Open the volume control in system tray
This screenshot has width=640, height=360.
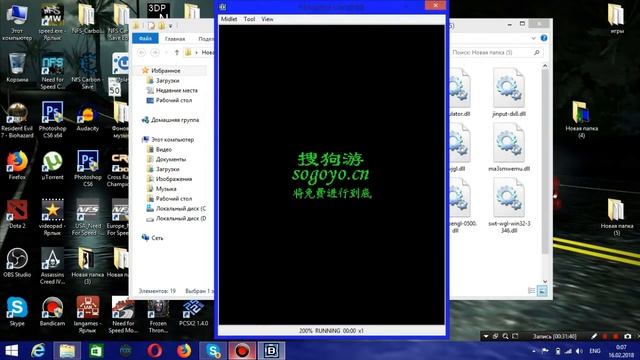click(579, 351)
